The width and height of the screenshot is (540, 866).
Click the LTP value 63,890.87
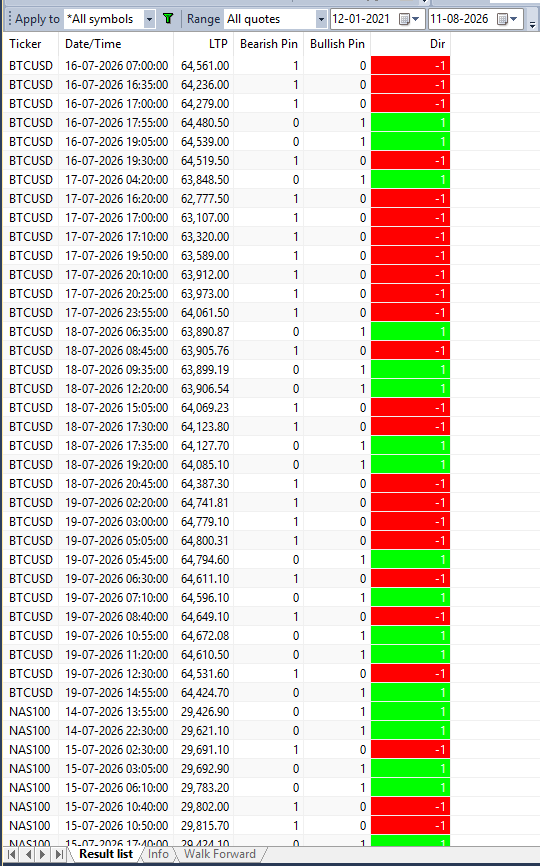click(205, 331)
